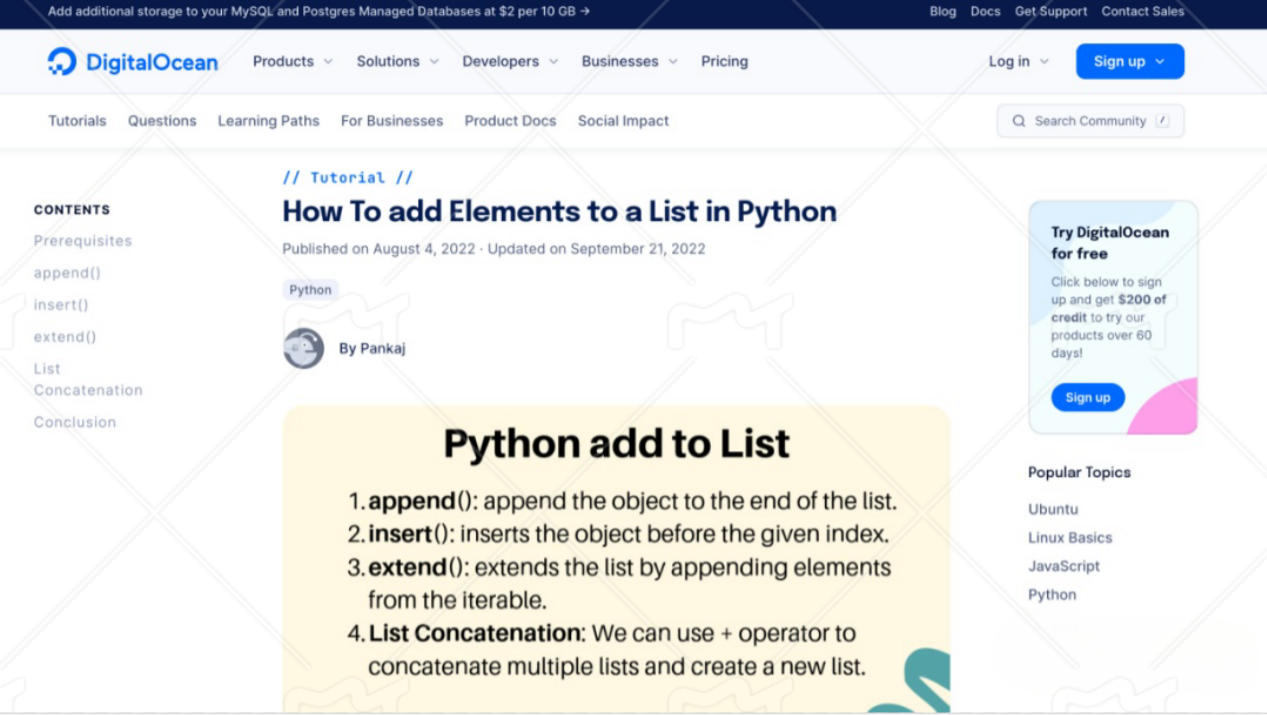Open author Pankaj's avatar image

303,348
